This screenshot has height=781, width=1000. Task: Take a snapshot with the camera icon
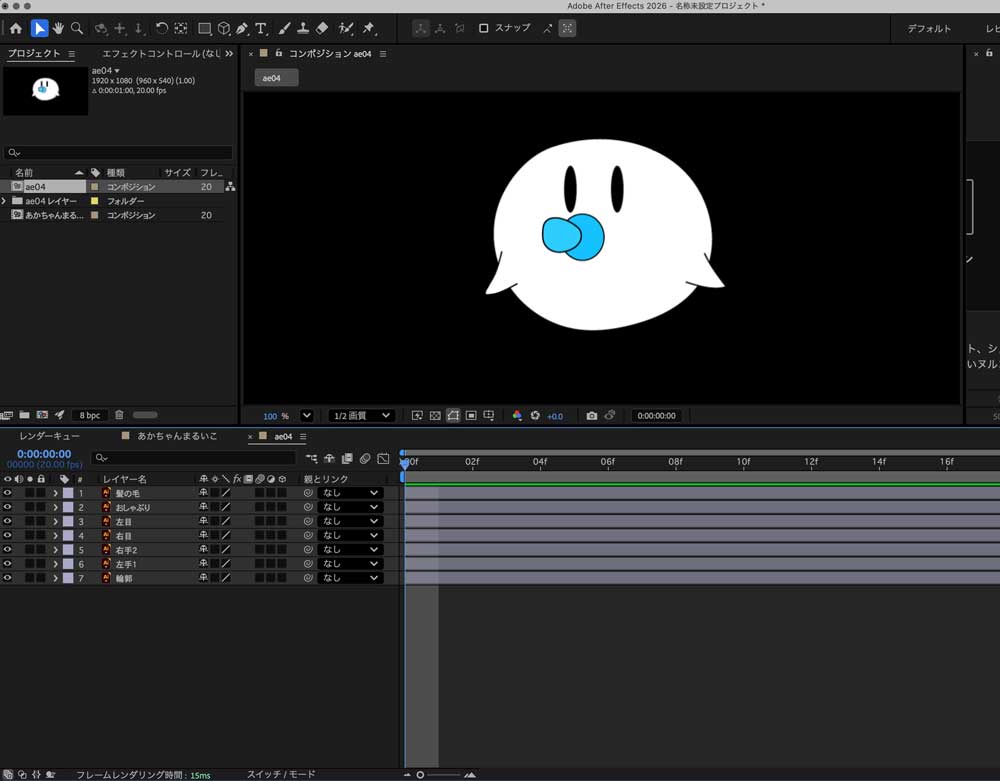coord(593,415)
